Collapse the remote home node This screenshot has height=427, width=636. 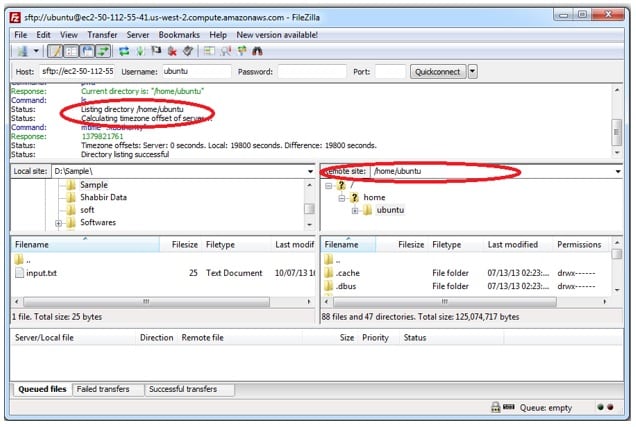tap(342, 198)
